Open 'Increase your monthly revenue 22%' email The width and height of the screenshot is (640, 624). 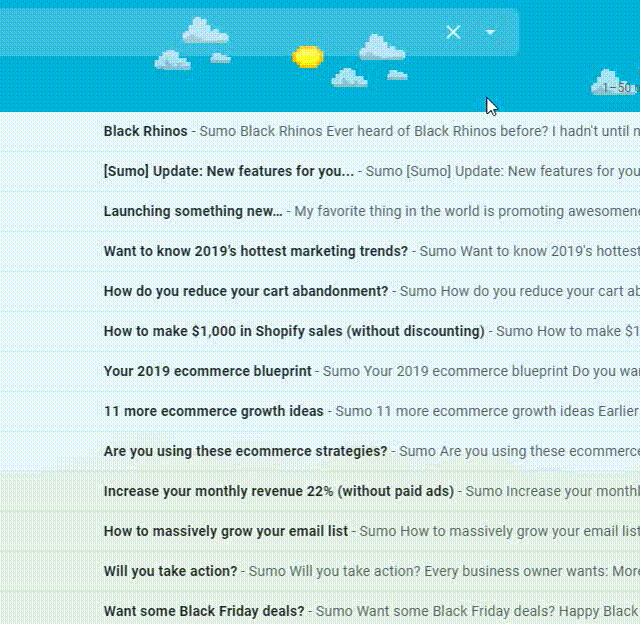pos(278,491)
